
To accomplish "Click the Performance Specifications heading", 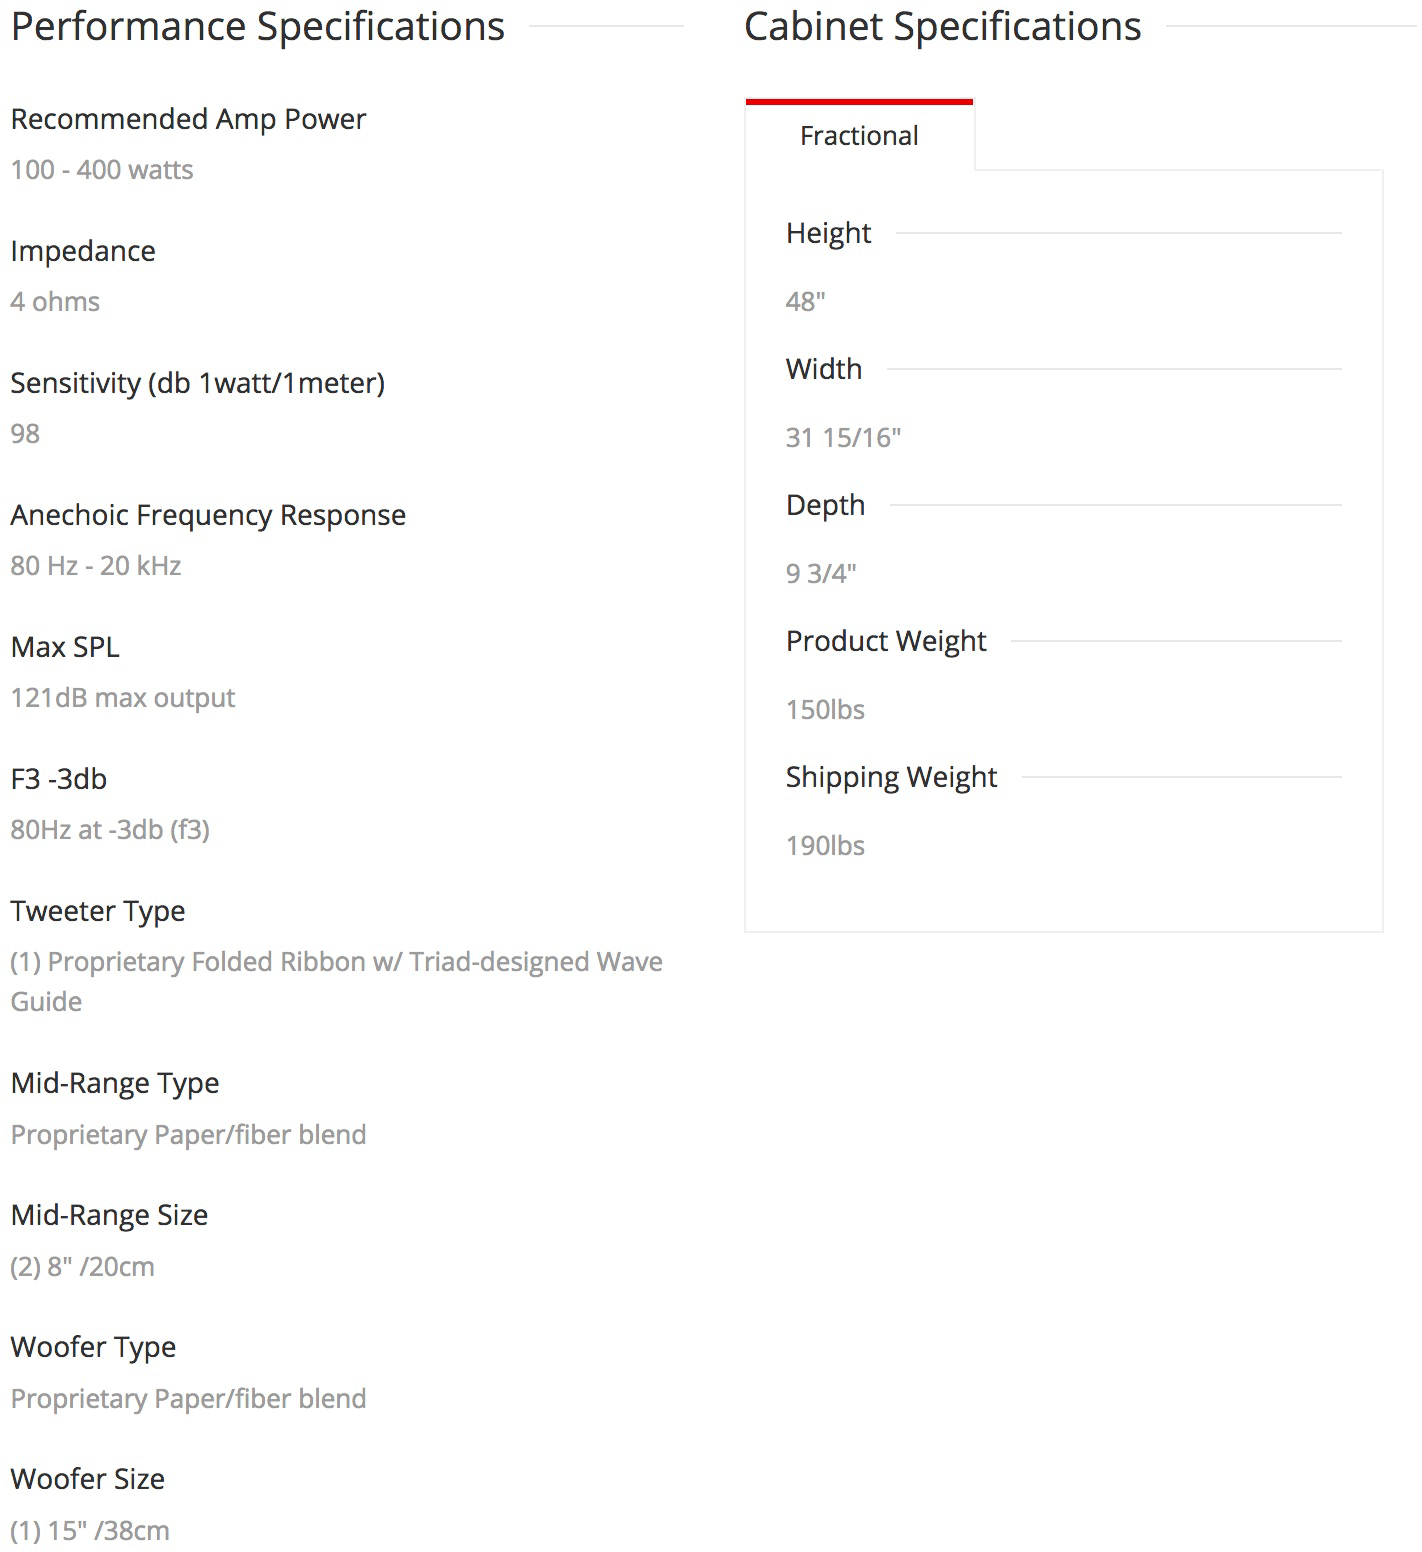I will click(x=258, y=27).
